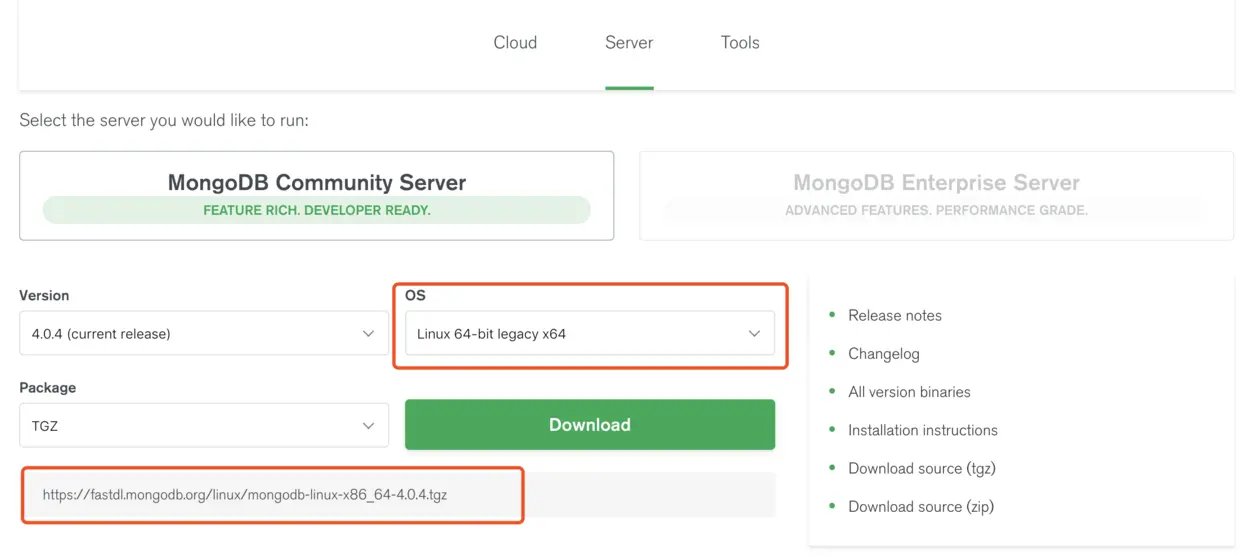The image size is (1240, 559).
Task: Click the green Download button
Action: pyautogui.click(x=590, y=424)
